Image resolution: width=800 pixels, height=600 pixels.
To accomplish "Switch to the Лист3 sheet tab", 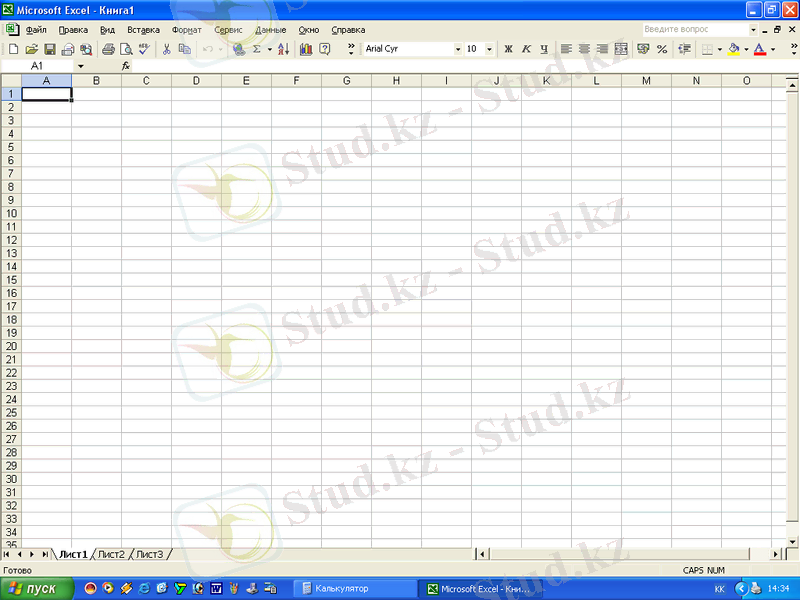I will tap(149, 554).
